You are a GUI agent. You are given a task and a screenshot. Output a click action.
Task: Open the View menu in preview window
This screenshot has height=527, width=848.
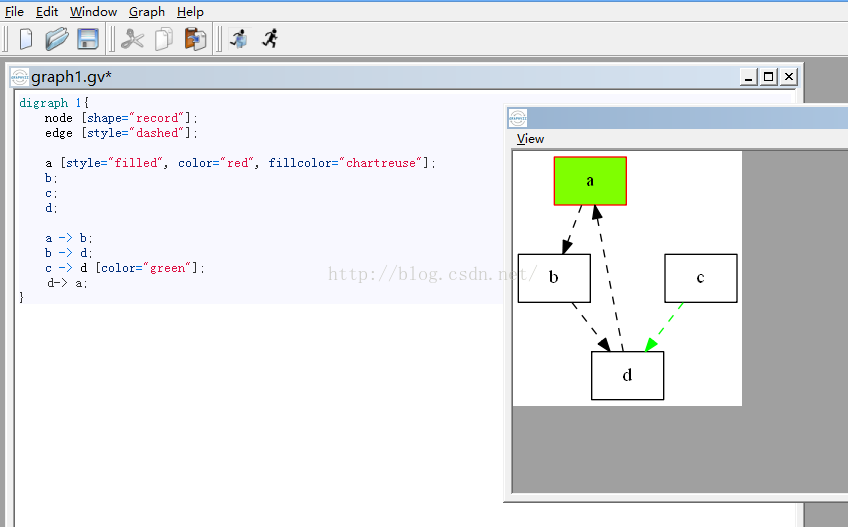[530, 139]
